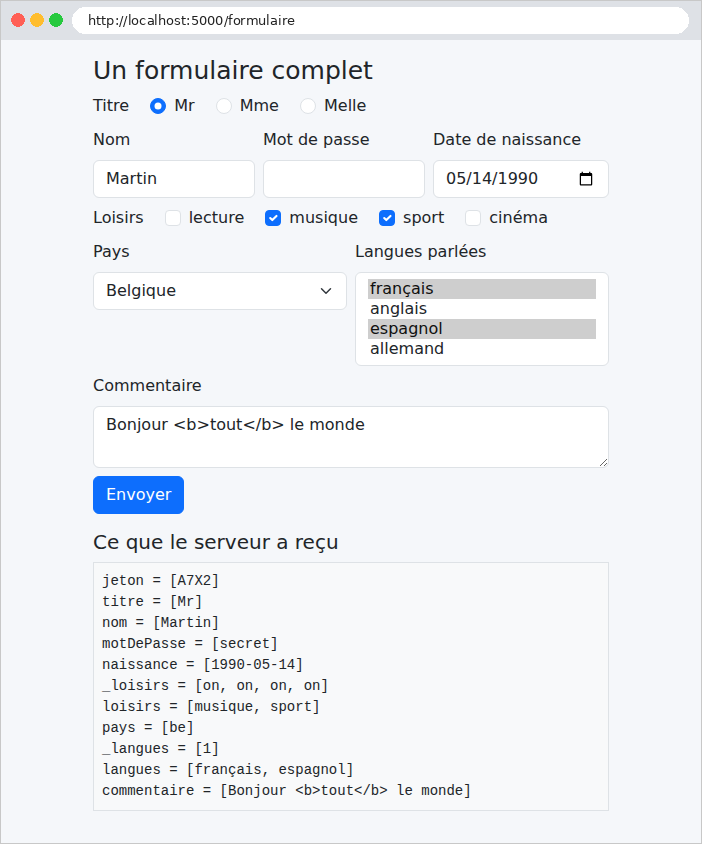Click the 'Un formulaire complet' heading
The image size is (702, 844).
coord(233,70)
